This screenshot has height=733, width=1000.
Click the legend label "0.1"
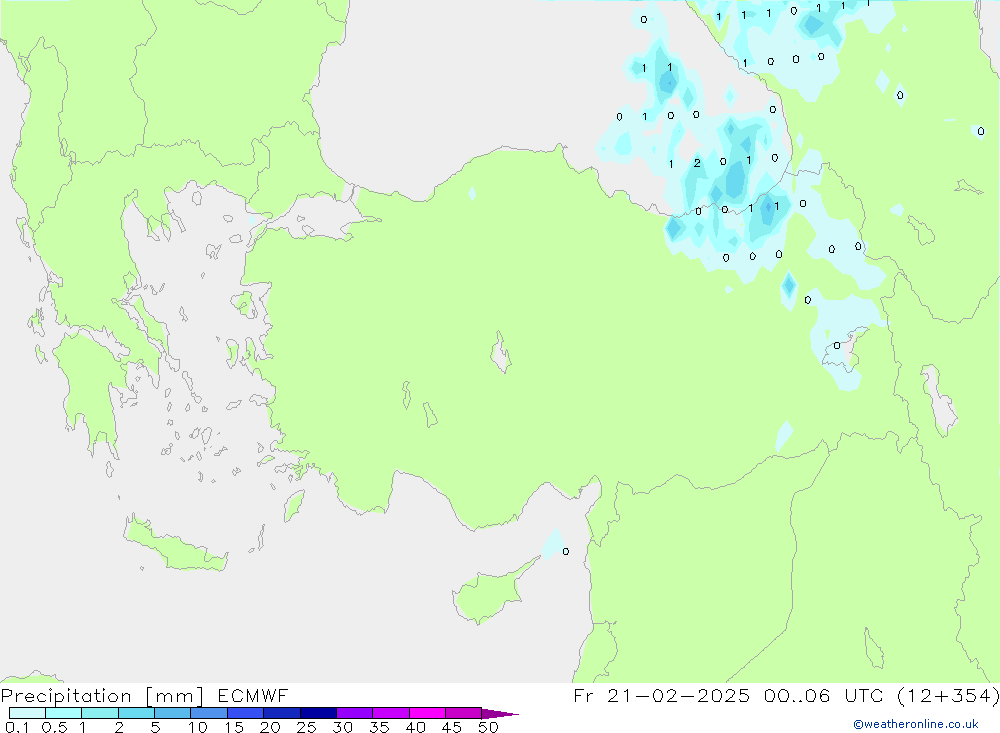(17, 727)
